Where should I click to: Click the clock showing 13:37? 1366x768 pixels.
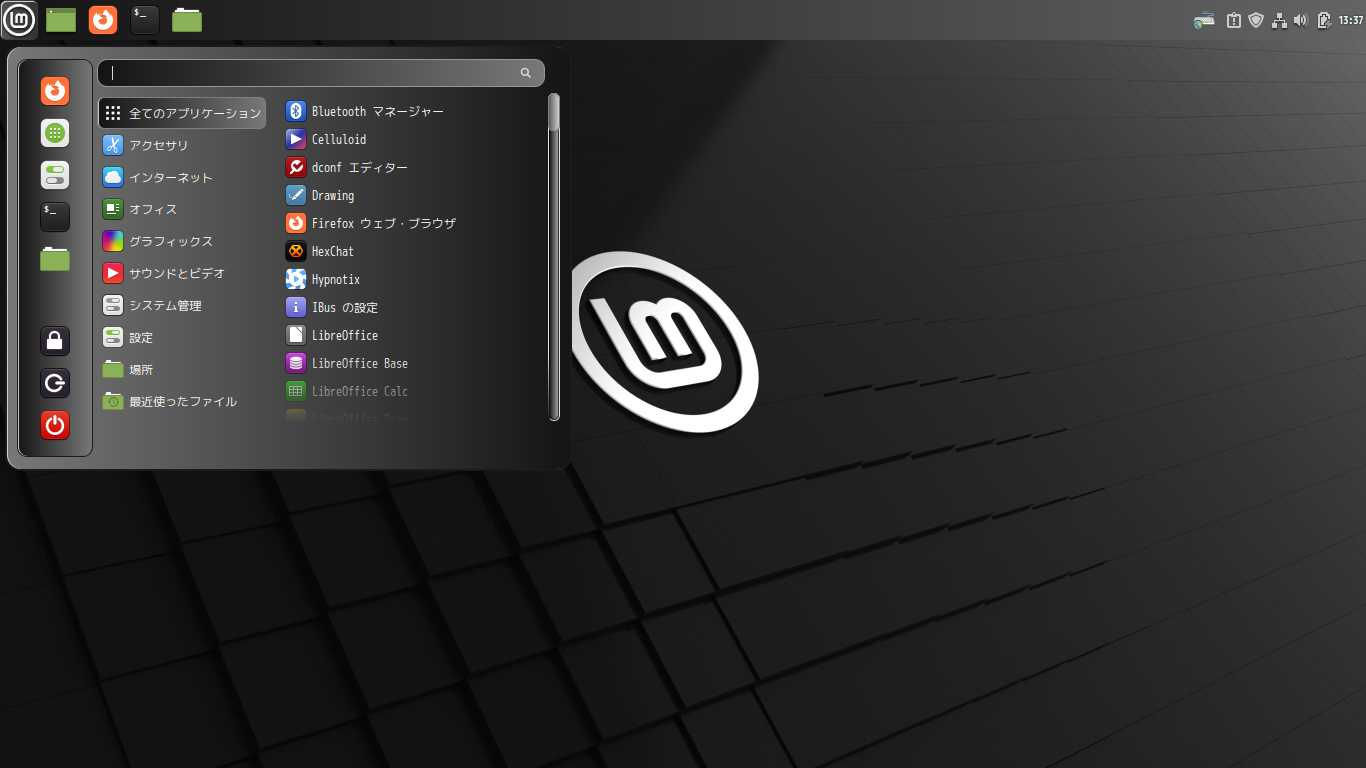click(x=1350, y=20)
